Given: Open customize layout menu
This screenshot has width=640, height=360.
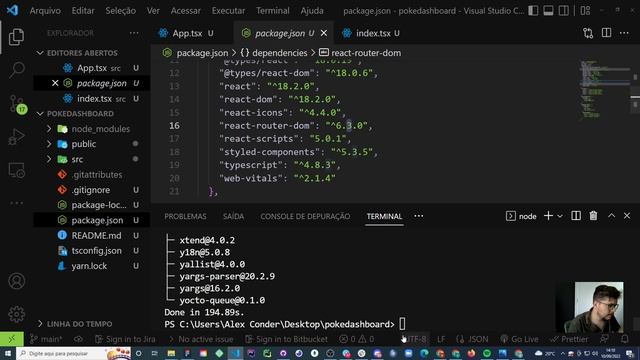Looking at the screenshot, I should [585, 11].
